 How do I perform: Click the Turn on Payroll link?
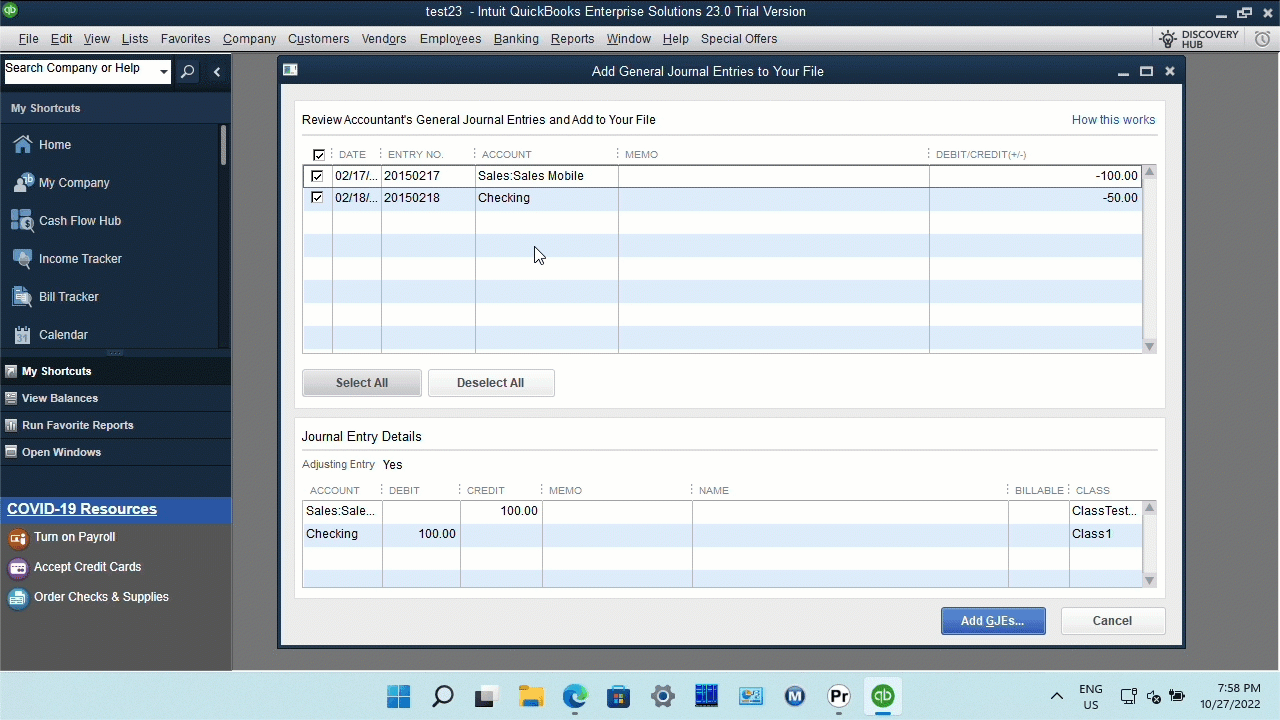75,537
